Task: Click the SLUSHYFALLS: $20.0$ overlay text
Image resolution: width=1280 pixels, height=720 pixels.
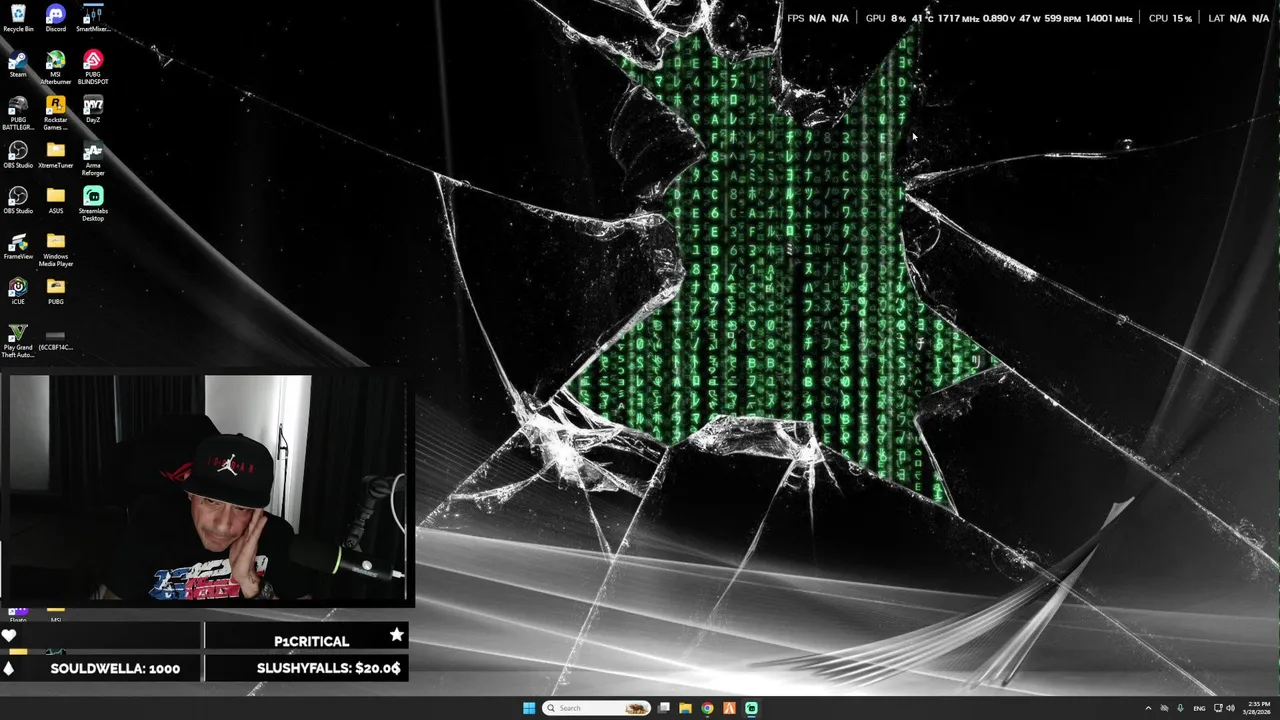Action: click(x=328, y=668)
